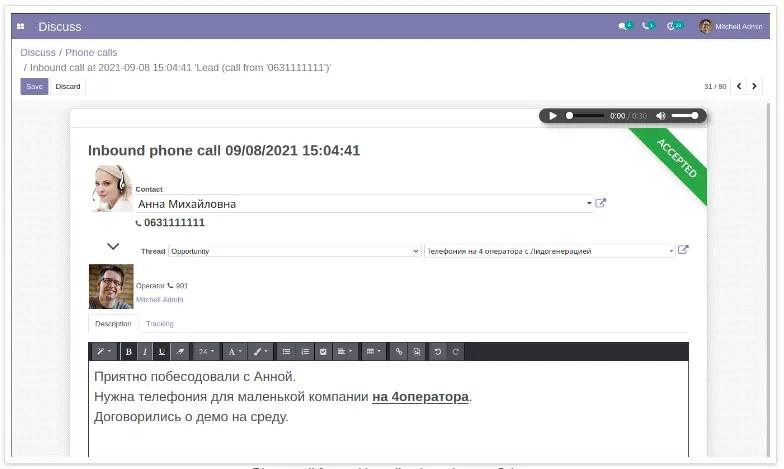Mute the audio player speaker icon
Screen dimensions: 784x469
(660, 116)
